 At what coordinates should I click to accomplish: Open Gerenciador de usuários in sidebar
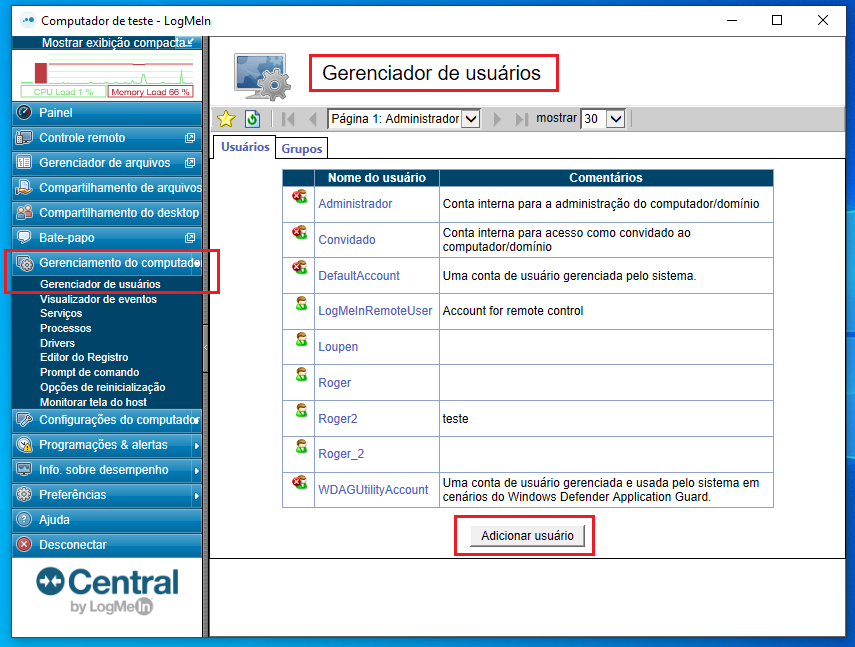pos(100,284)
